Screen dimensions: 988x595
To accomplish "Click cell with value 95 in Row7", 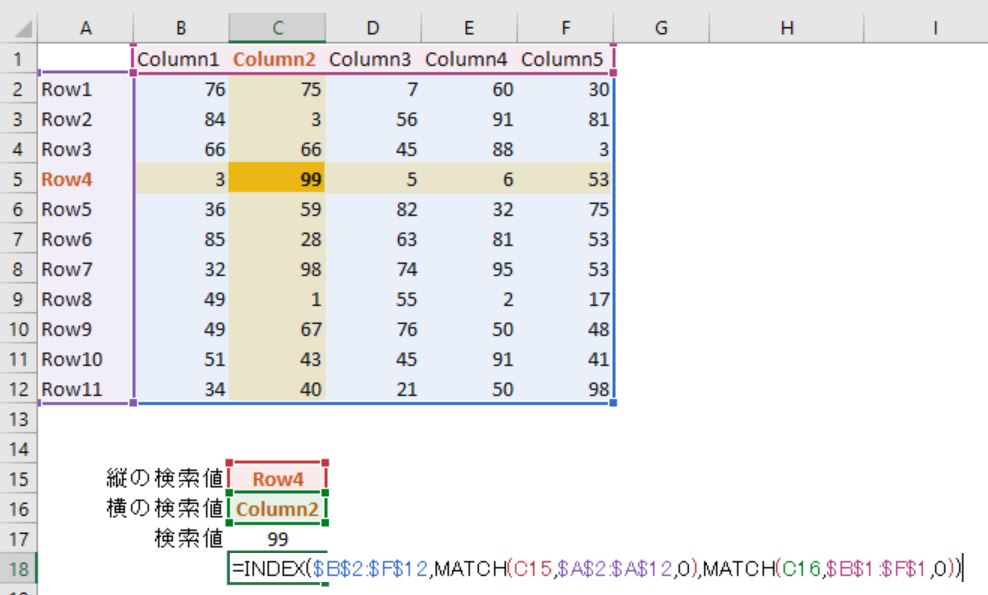I will point(469,269).
